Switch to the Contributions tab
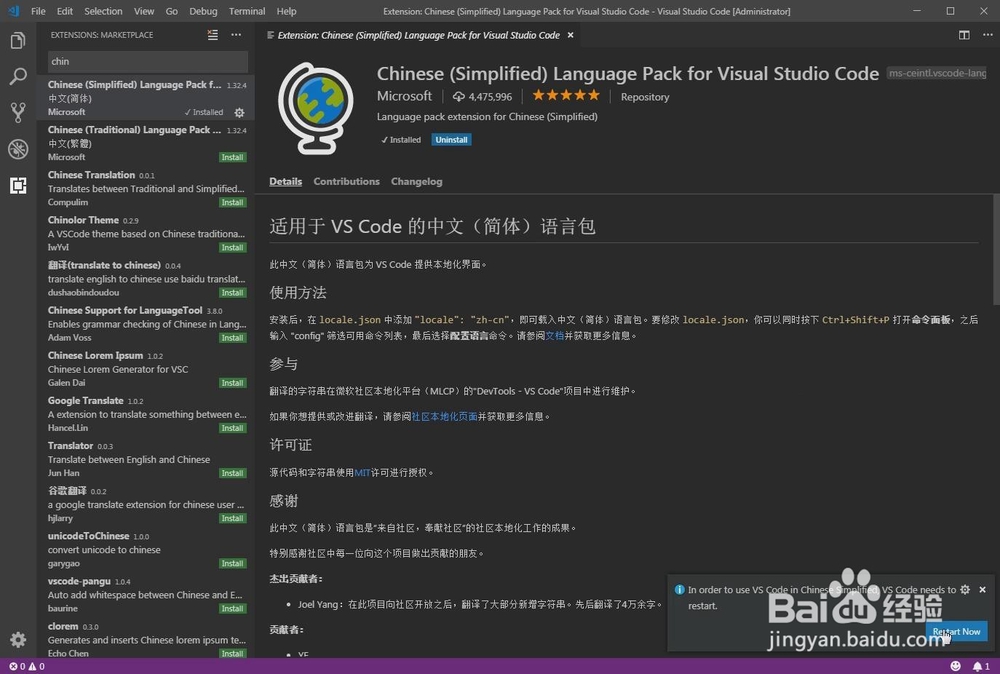This screenshot has width=1000, height=674. point(346,182)
